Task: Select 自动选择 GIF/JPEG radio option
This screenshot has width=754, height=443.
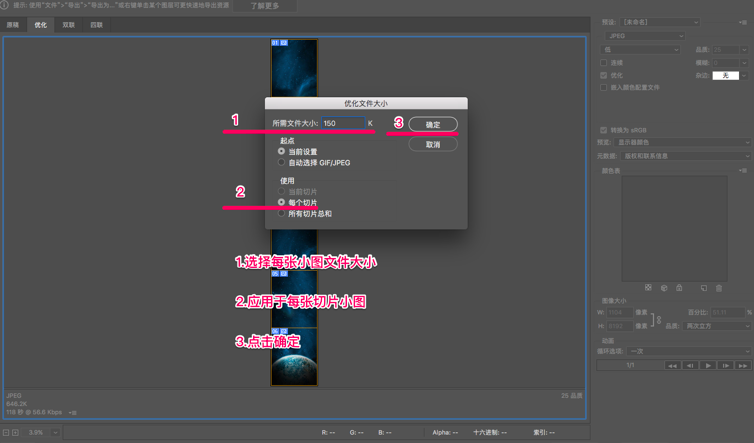Action: [x=282, y=162]
